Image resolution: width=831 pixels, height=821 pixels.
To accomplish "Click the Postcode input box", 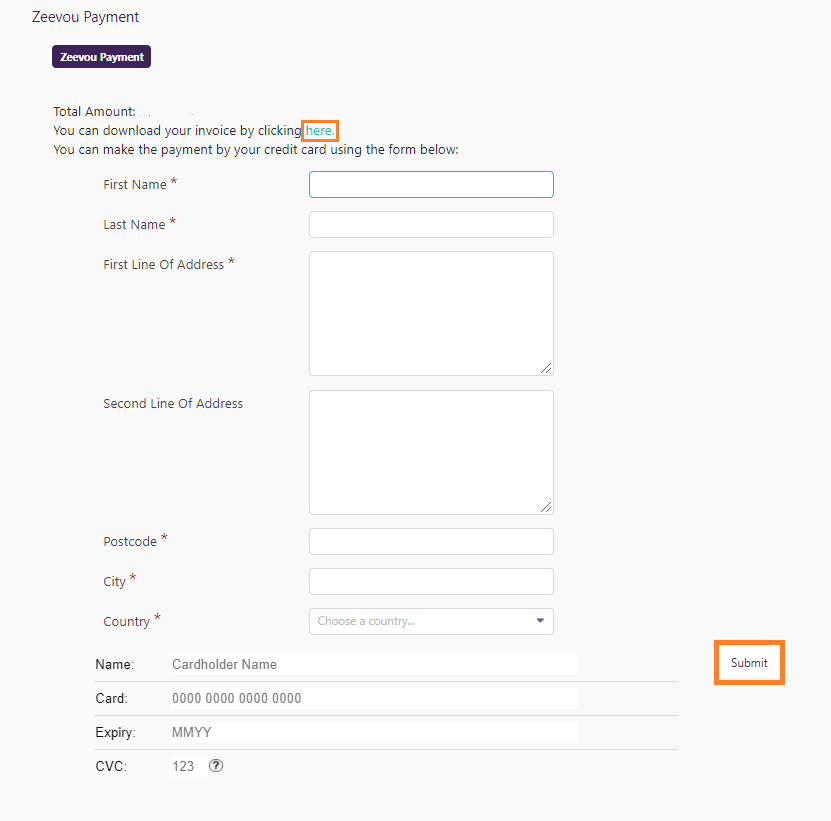I will coord(431,542).
